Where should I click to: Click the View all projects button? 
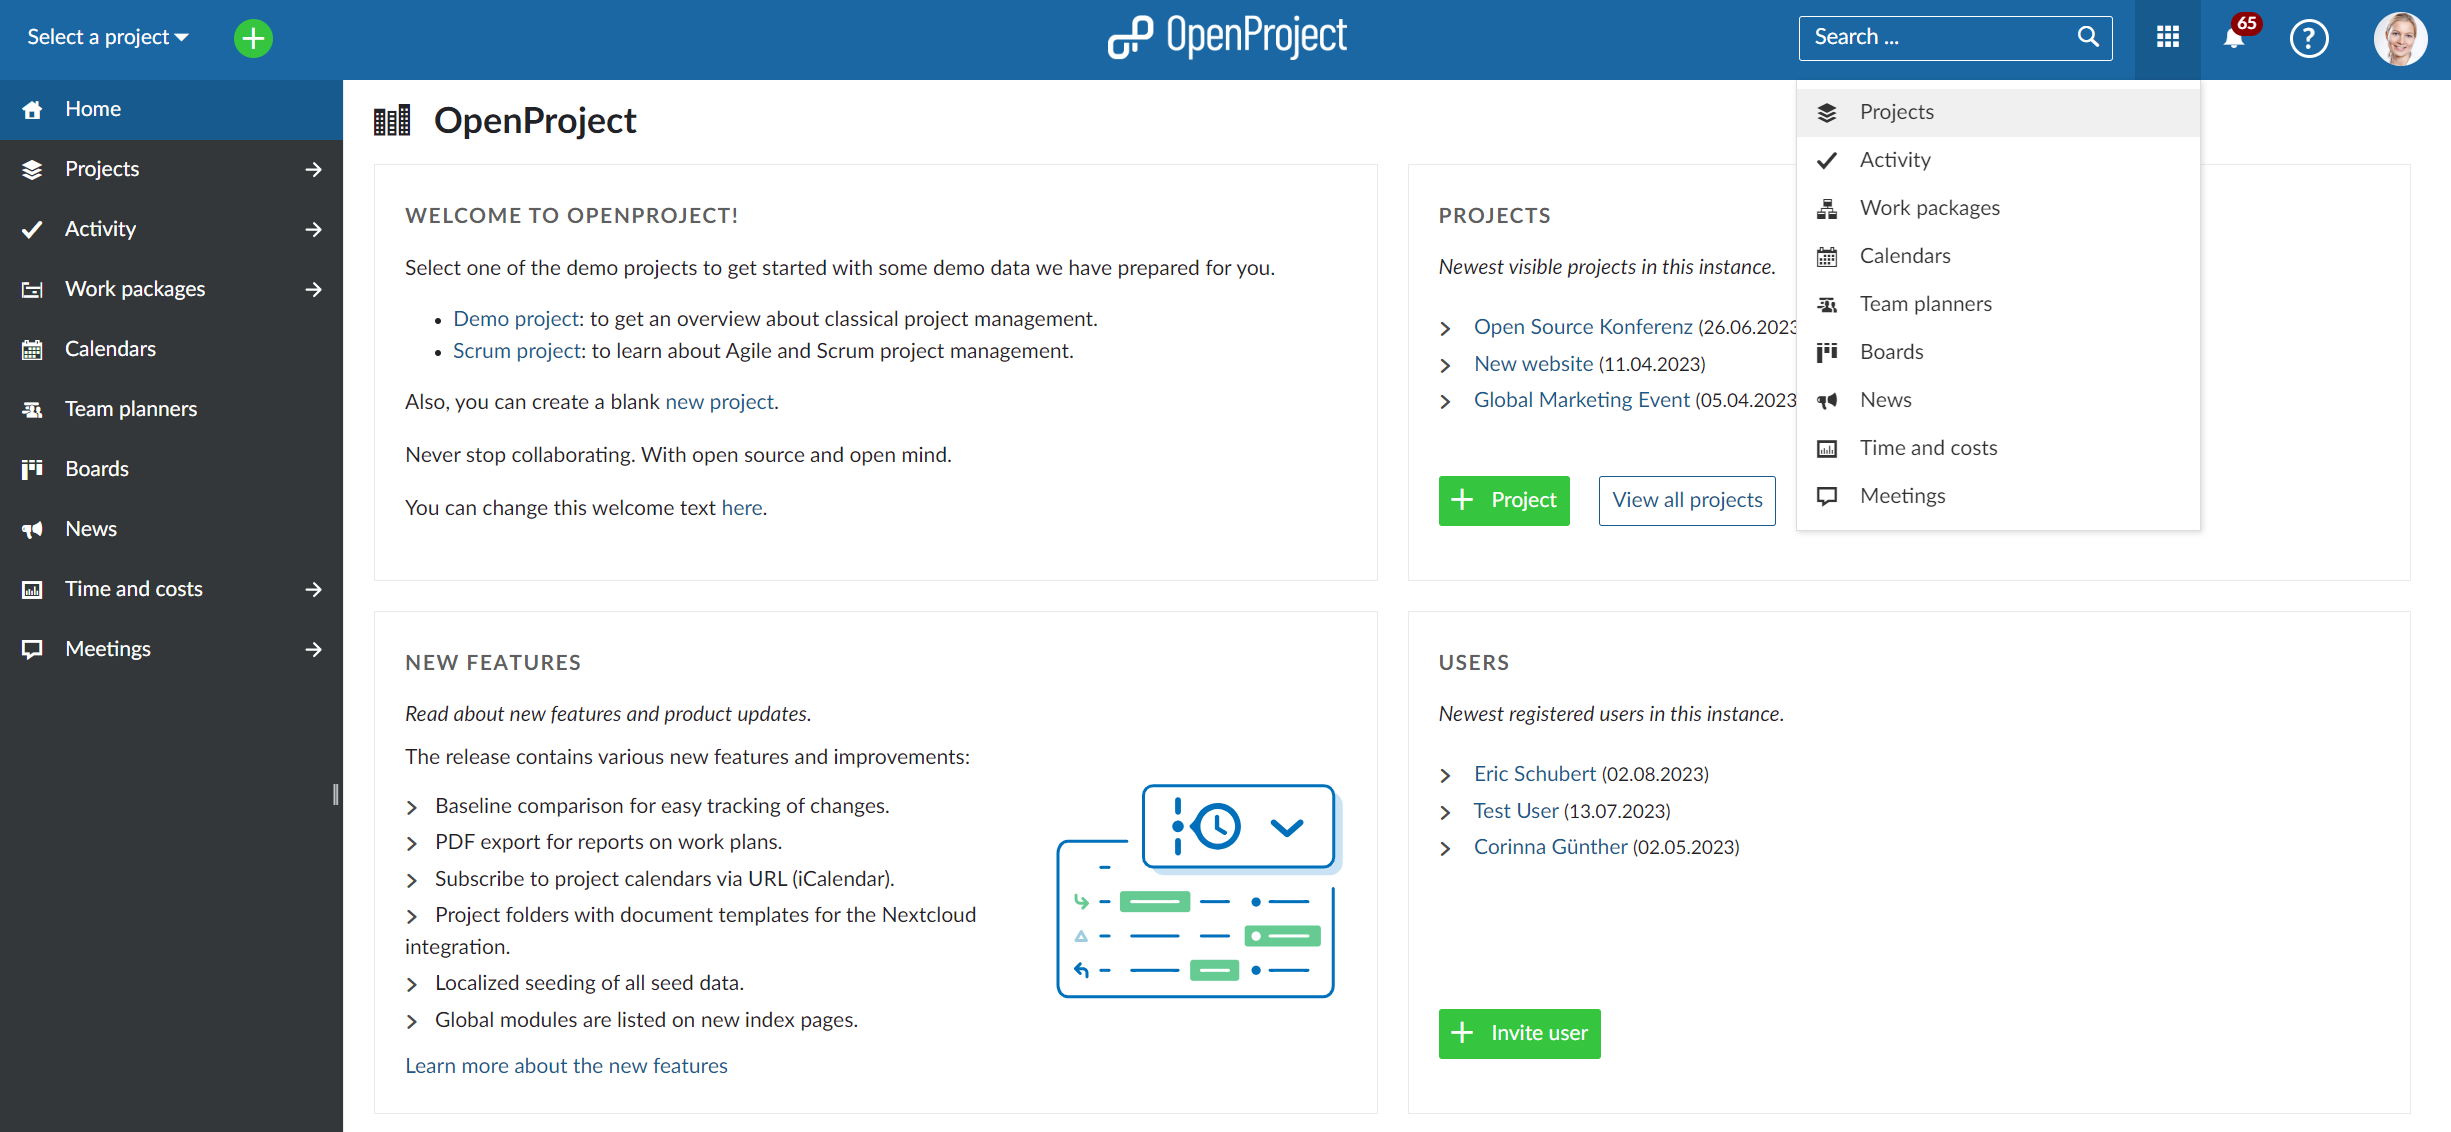point(1687,497)
